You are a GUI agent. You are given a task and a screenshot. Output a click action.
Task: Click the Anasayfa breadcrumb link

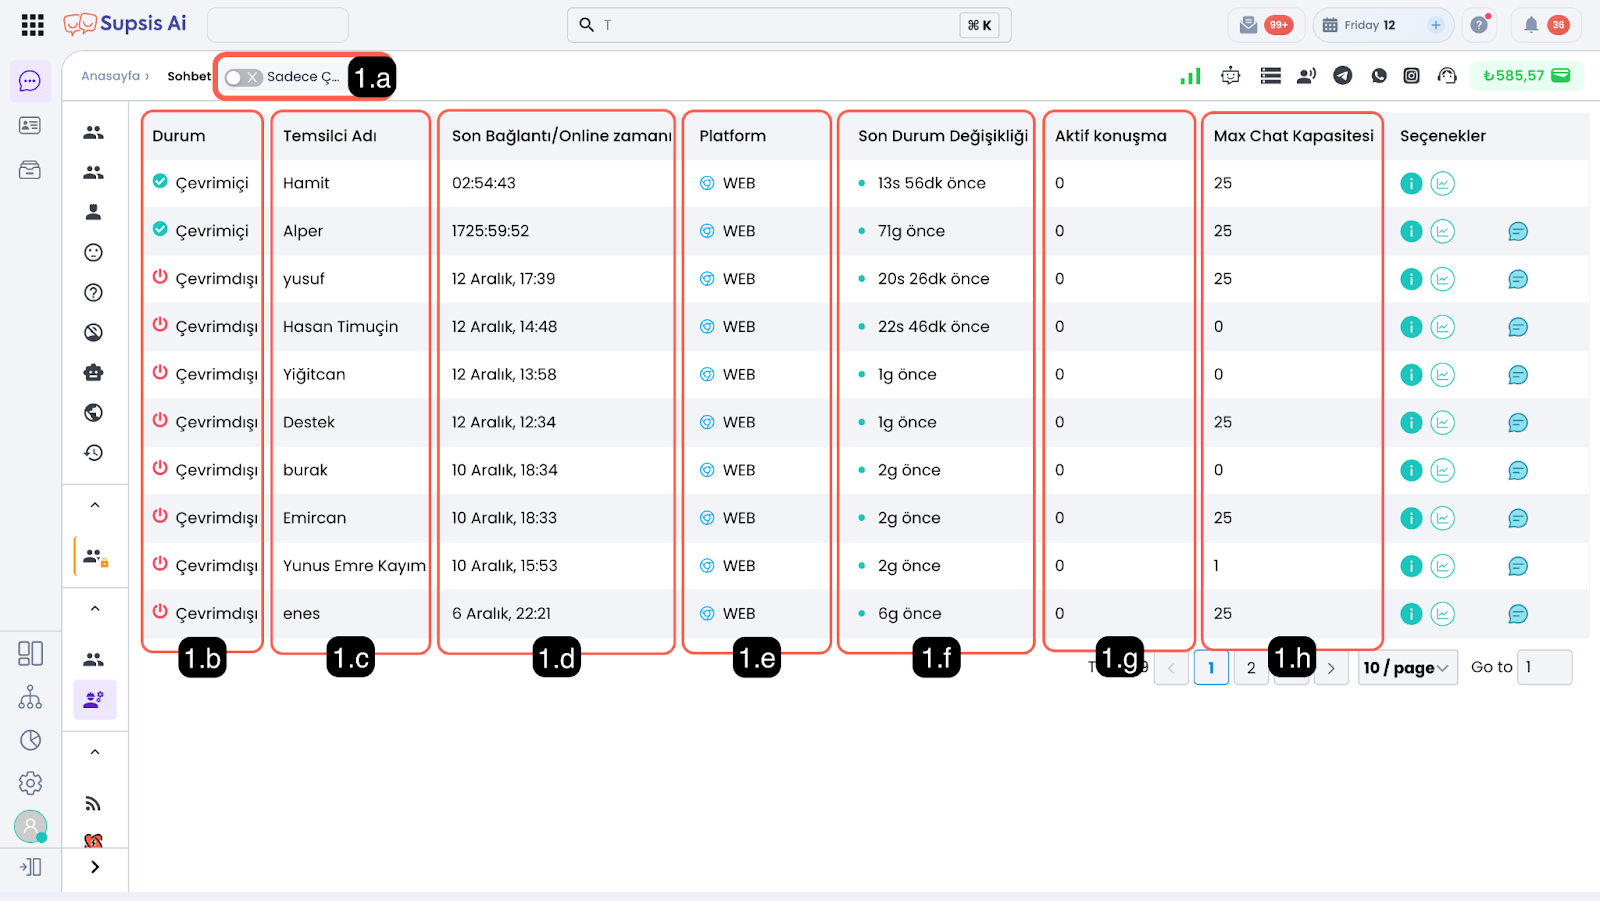(111, 76)
